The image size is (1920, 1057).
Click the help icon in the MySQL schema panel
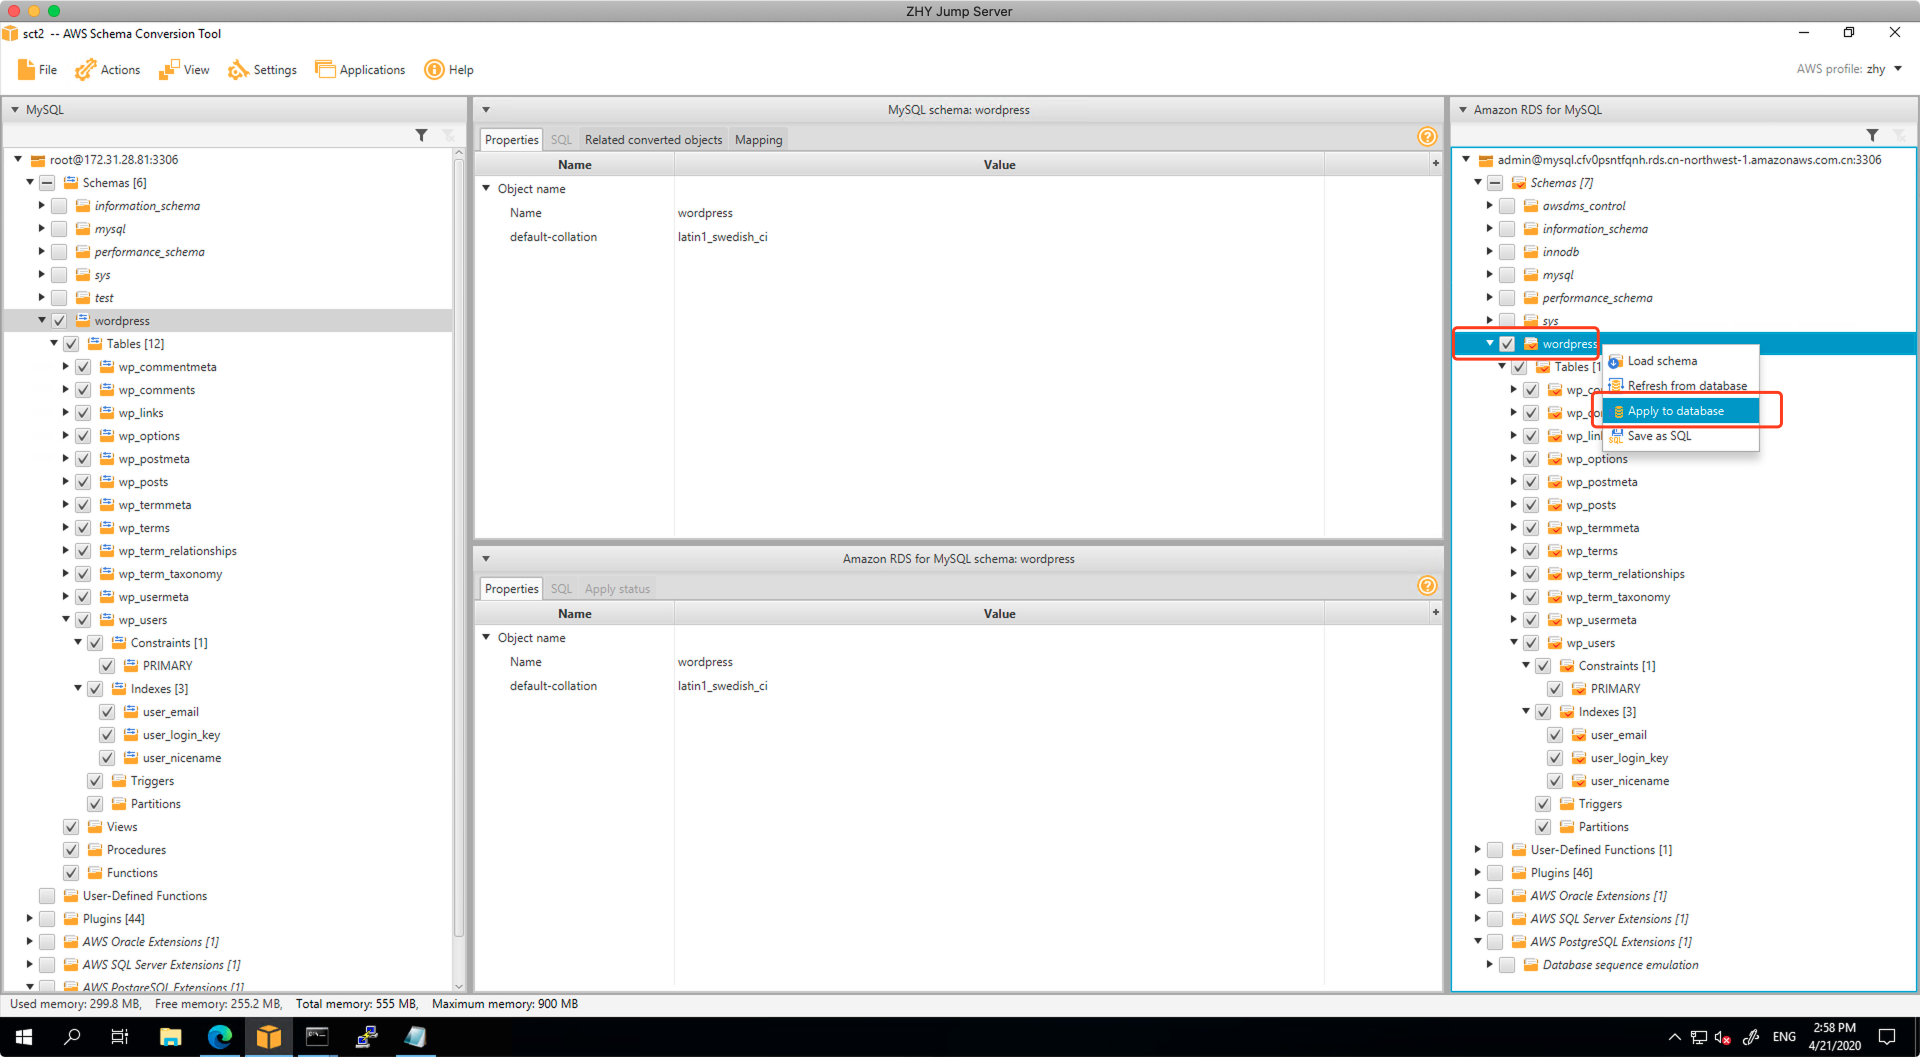[x=1427, y=137]
